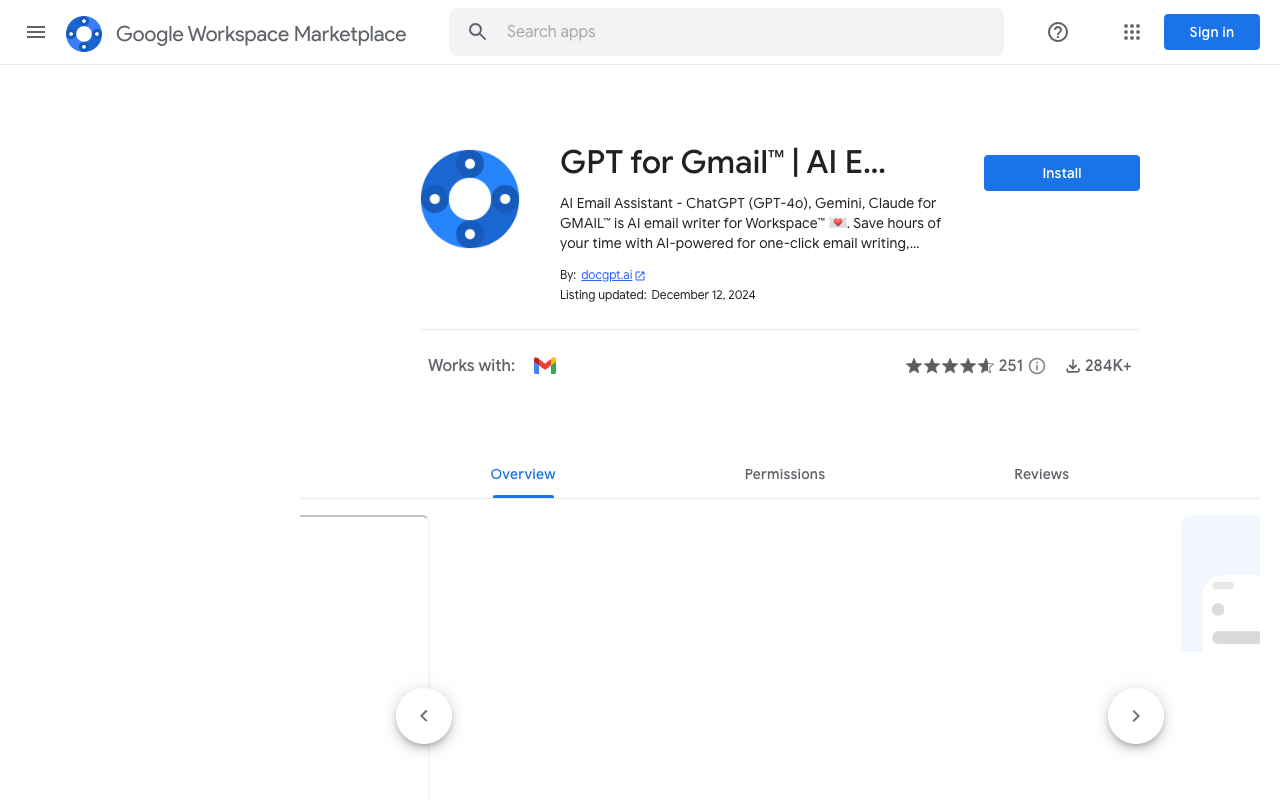Click the partially visible next screenshot thumbnail
Image resolution: width=1280 pixels, height=800 pixels.
click(1220, 584)
